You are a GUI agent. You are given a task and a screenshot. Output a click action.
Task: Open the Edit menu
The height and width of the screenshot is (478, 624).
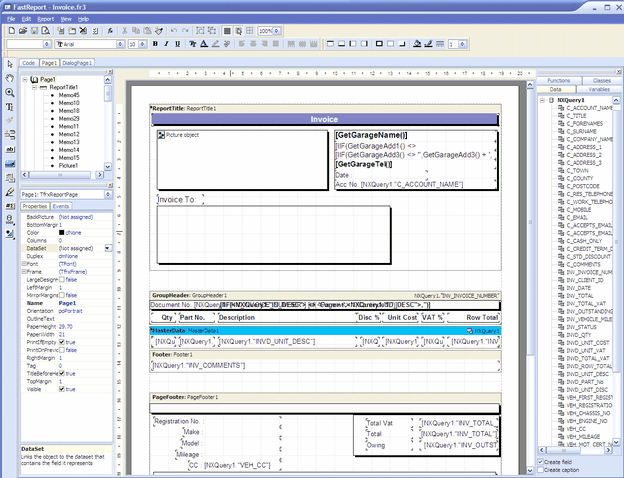click(26, 19)
